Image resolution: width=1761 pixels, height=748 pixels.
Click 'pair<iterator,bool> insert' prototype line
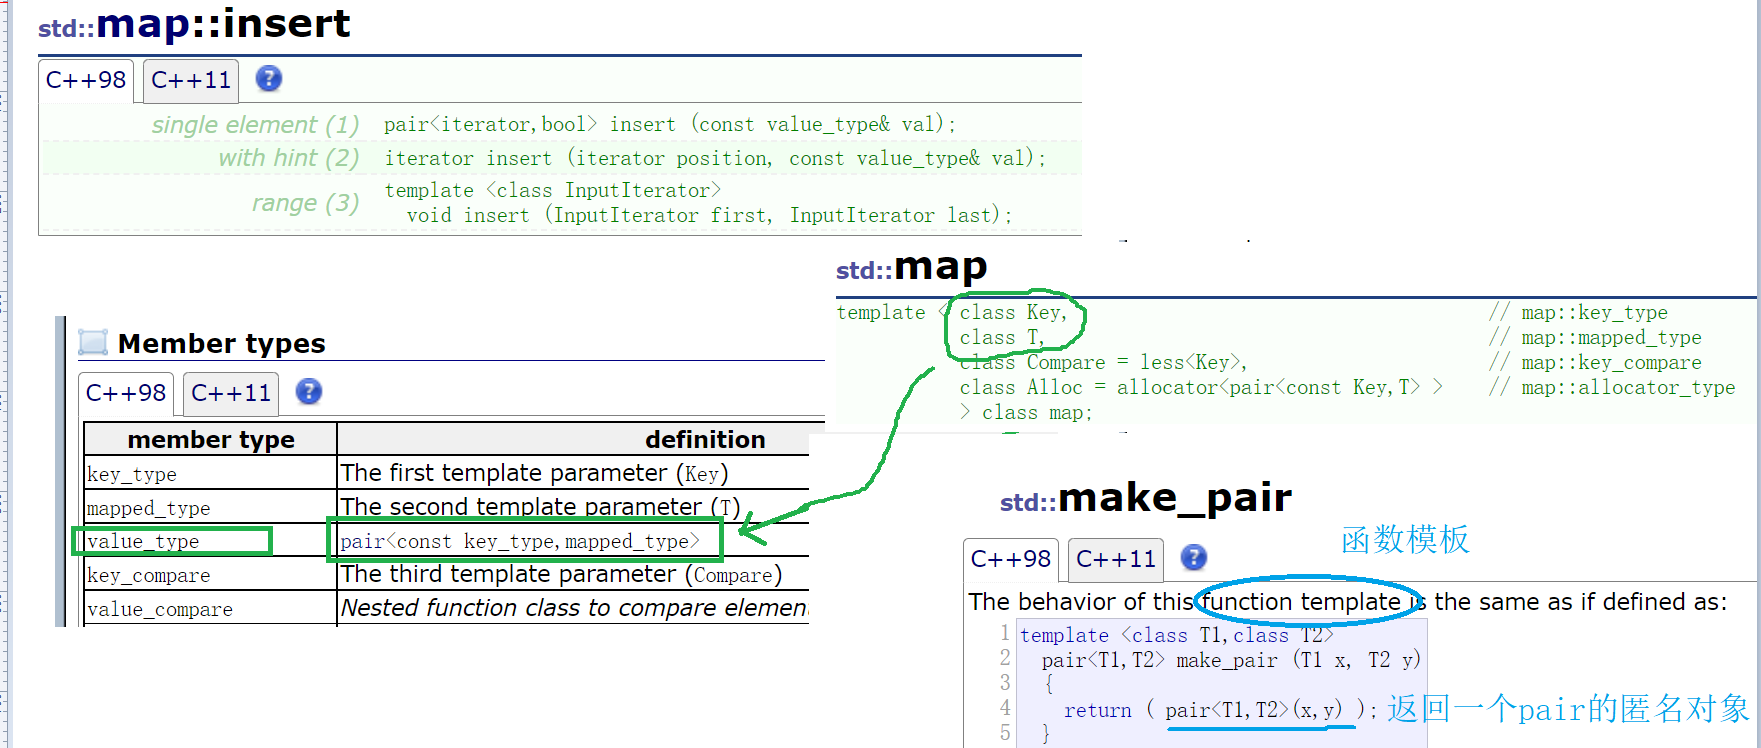point(670,124)
